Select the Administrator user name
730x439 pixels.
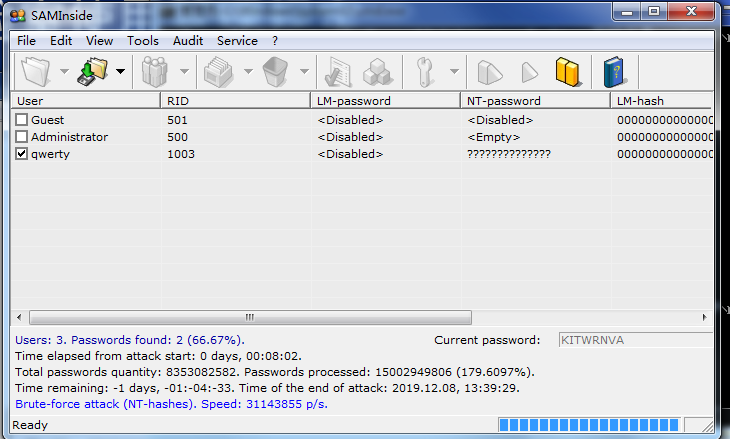pyautogui.click(x=69, y=137)
